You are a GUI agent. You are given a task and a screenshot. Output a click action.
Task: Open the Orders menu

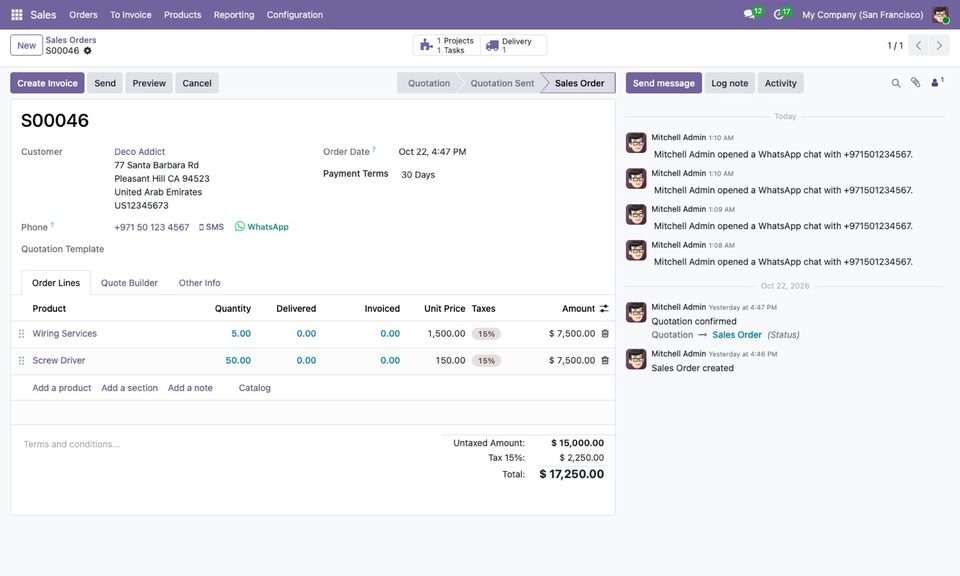pyautogui.click(x=83, y=15)
